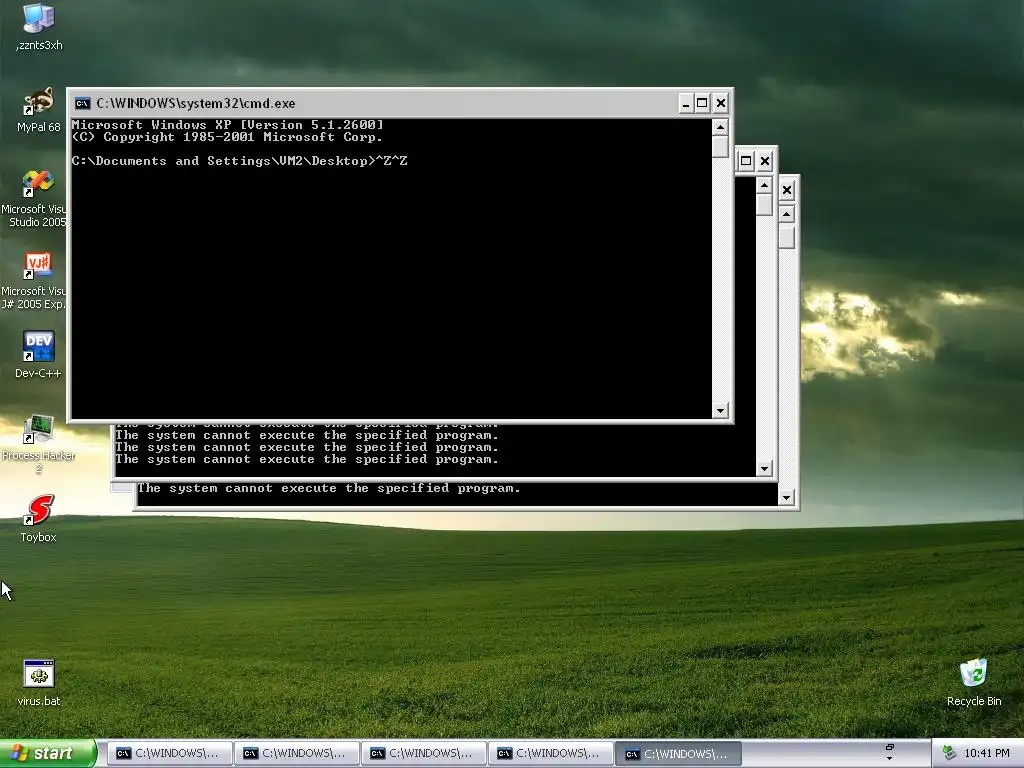Viewport: 1024px width, 768px height.
Task: Maximize the second cmd window behind
Action: (746, 161)
